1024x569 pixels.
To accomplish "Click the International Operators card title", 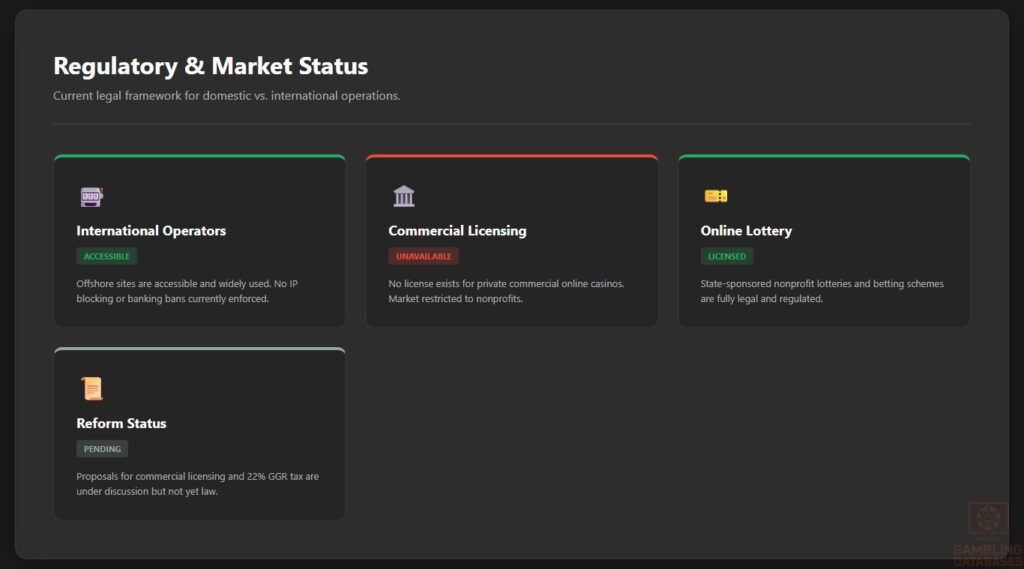I will click(x=151, y=231).
